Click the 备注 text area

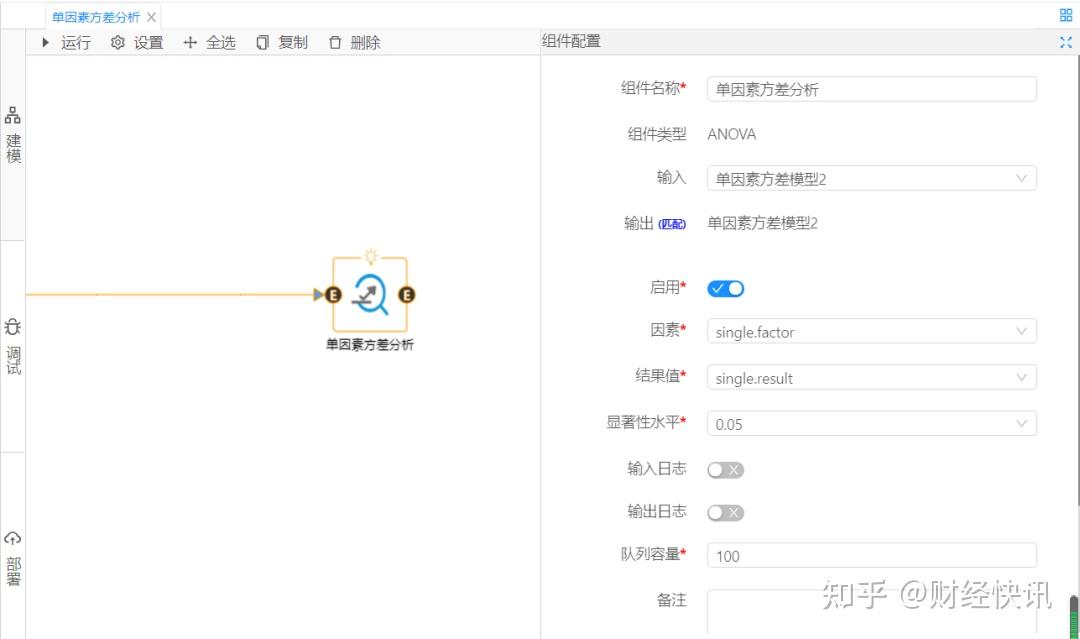pos(871,613)
